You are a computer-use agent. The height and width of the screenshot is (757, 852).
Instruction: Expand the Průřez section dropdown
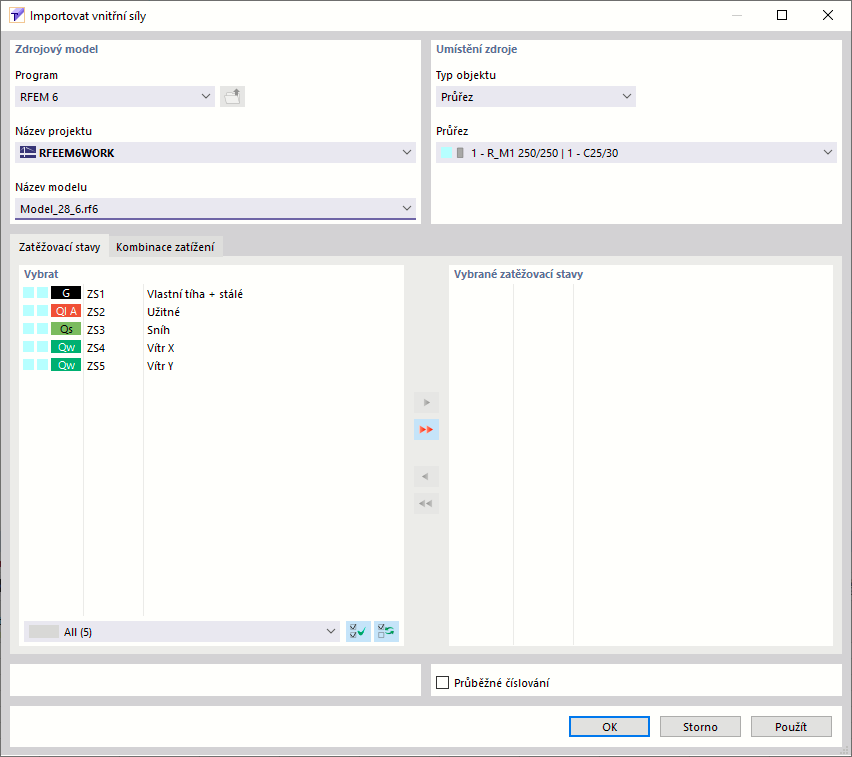click(x=636, y=153)
